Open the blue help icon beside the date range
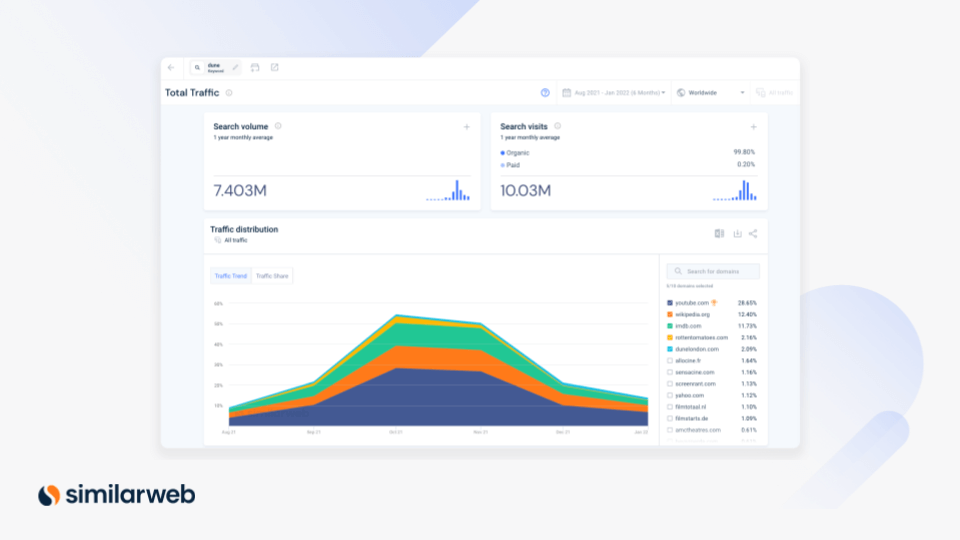This screenshot has width=960, height=540. [x=545, y=93]
